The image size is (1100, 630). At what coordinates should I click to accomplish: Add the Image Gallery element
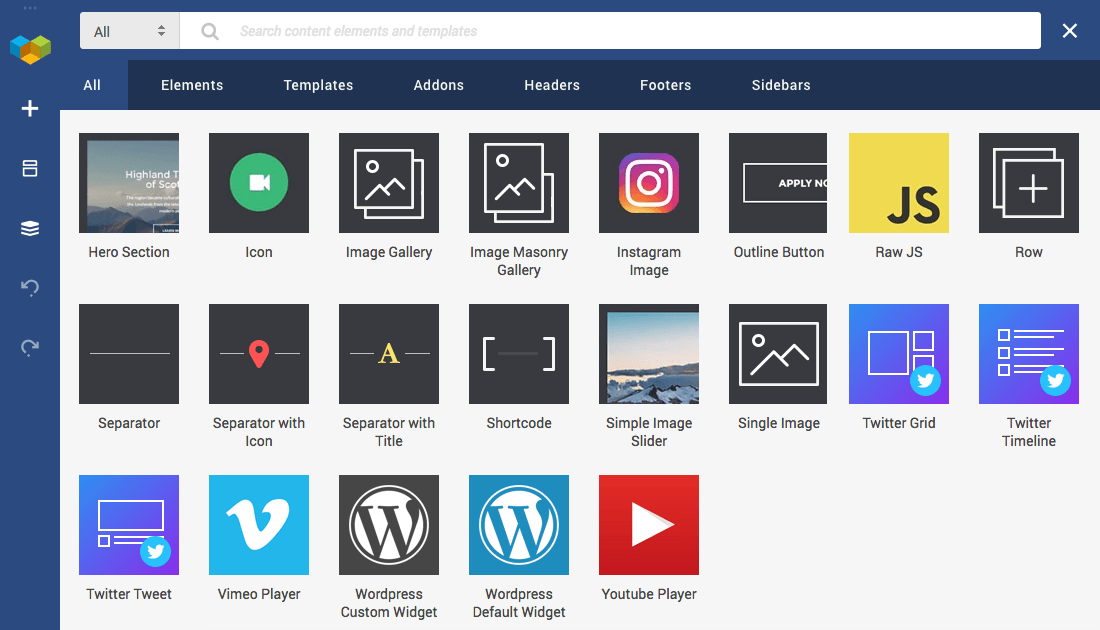[x=389, y=183]
